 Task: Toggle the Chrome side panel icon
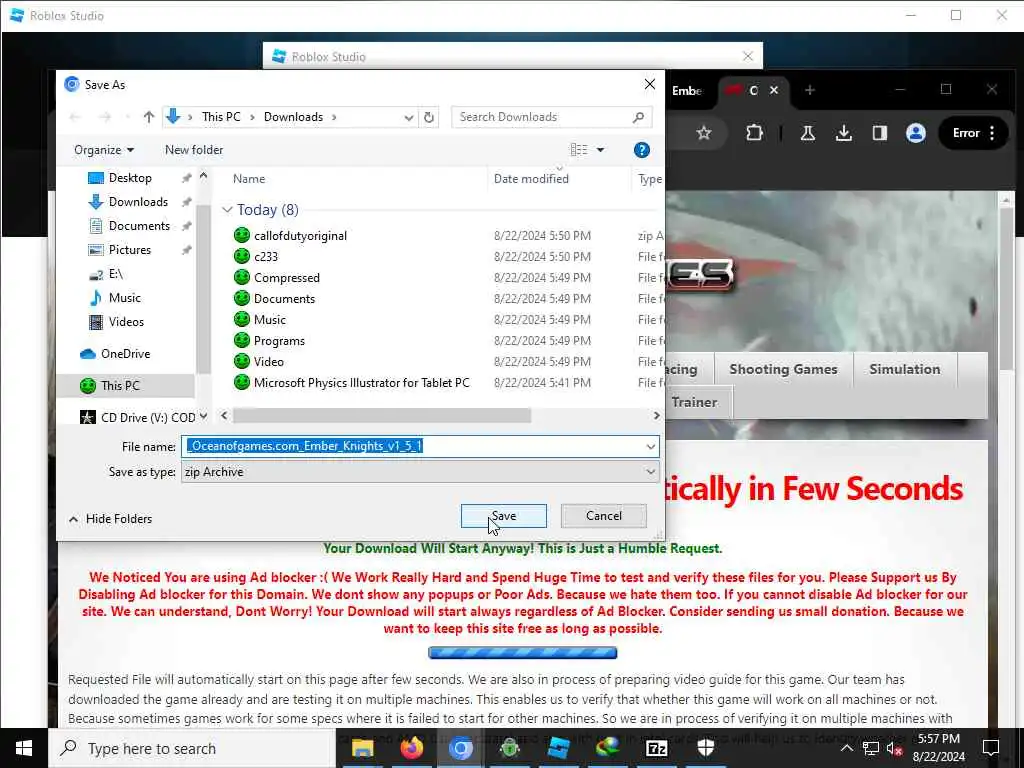[880, 133]
